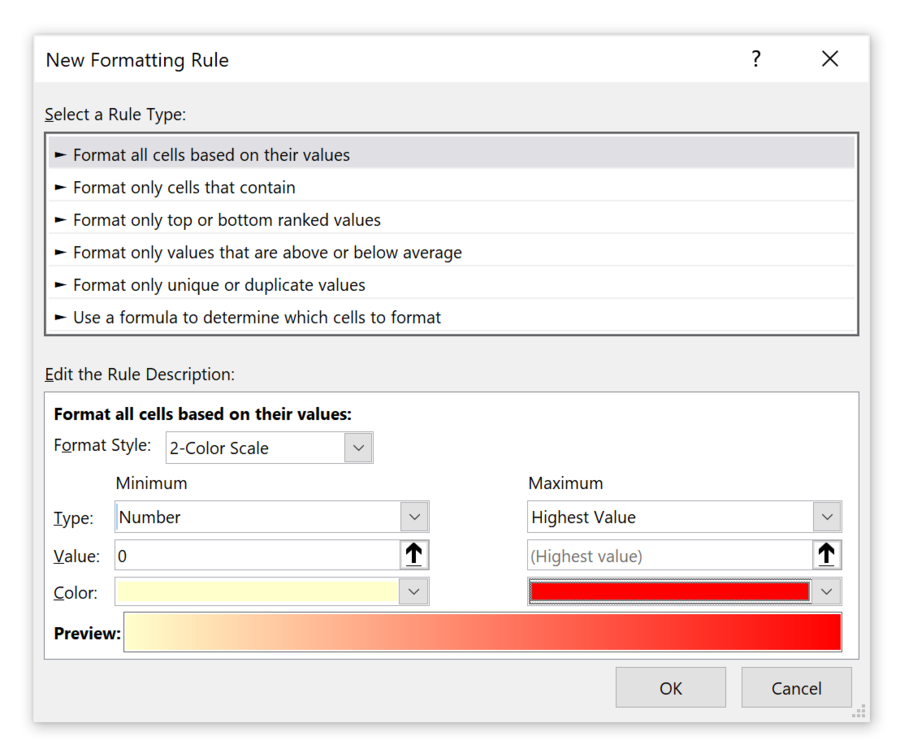This screenshot has height=749, width=900.
Task: Open the Maximum Color dropdown
Action: click(827, 591)
